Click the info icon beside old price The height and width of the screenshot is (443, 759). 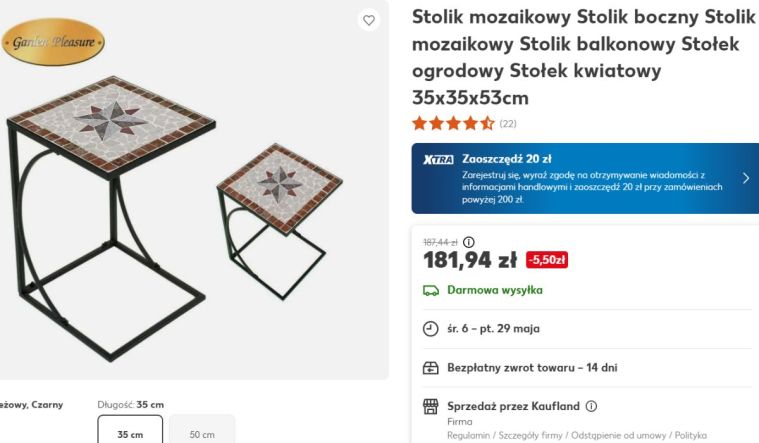(x=469, y=242)
